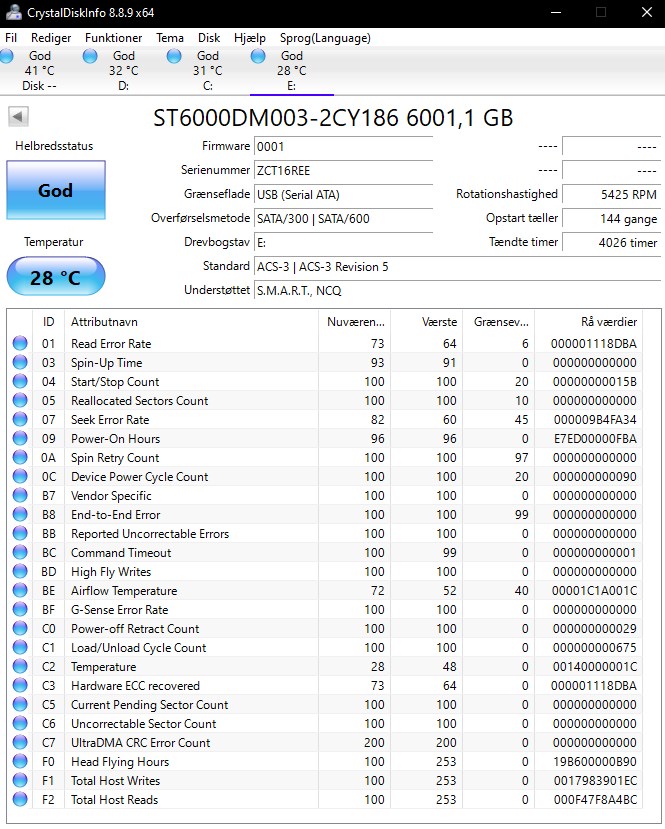Screen dimensions: 665x829
Task: Click the Serienummer field ZCT16REE
Action: coord(343,170)
